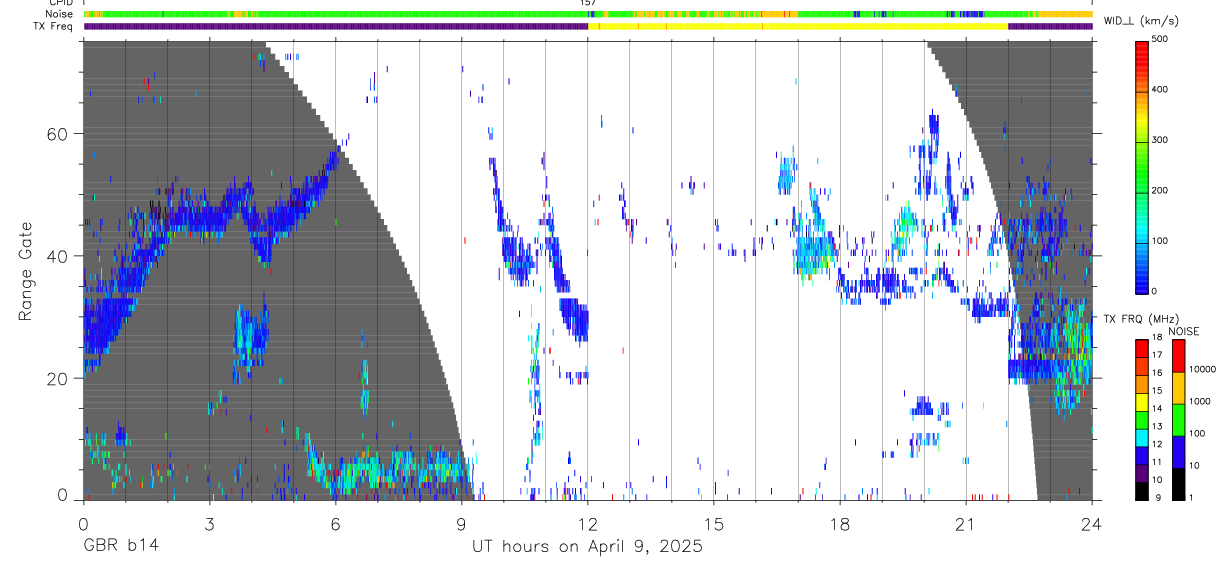The image size is (1228, 567).
Task: Click the '16' MHz frequency legend label
Action: point(1158,374)
